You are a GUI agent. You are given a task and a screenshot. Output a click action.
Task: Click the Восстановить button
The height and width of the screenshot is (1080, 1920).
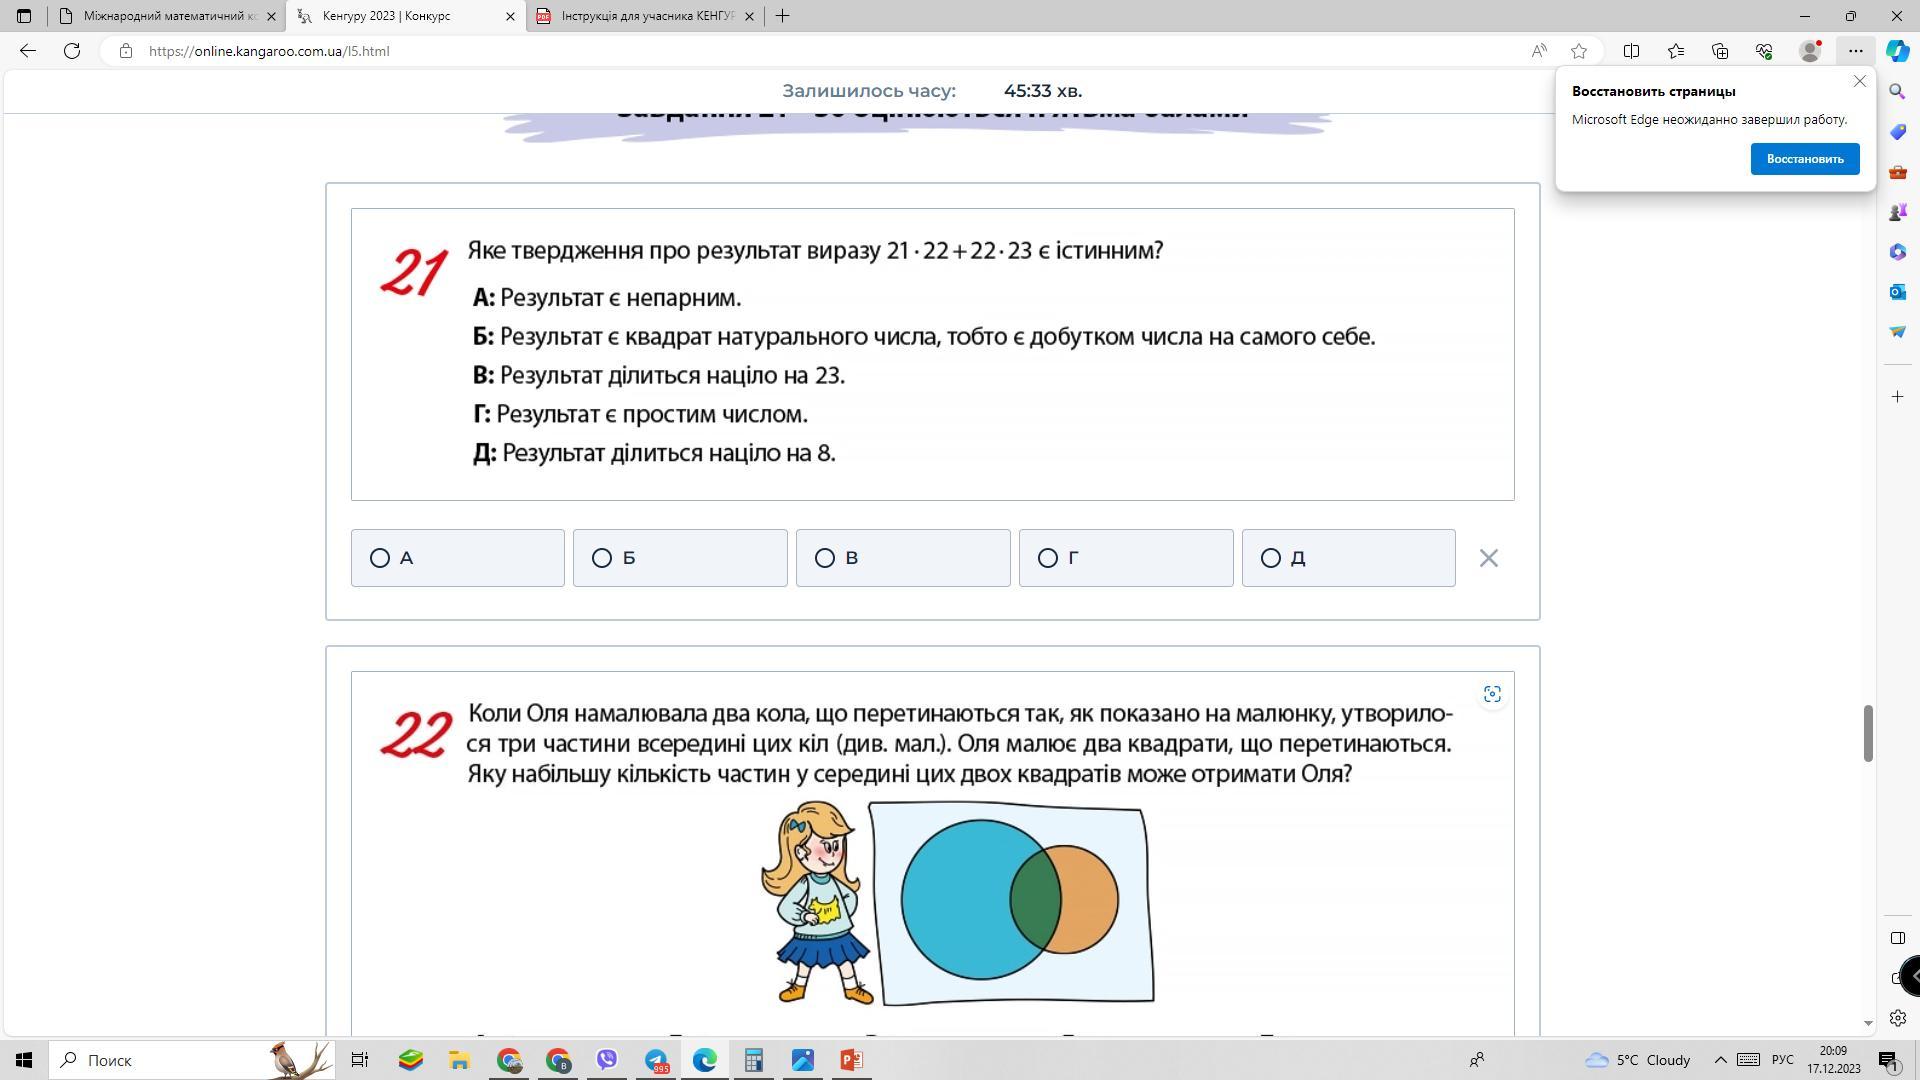coord(1804,159)
